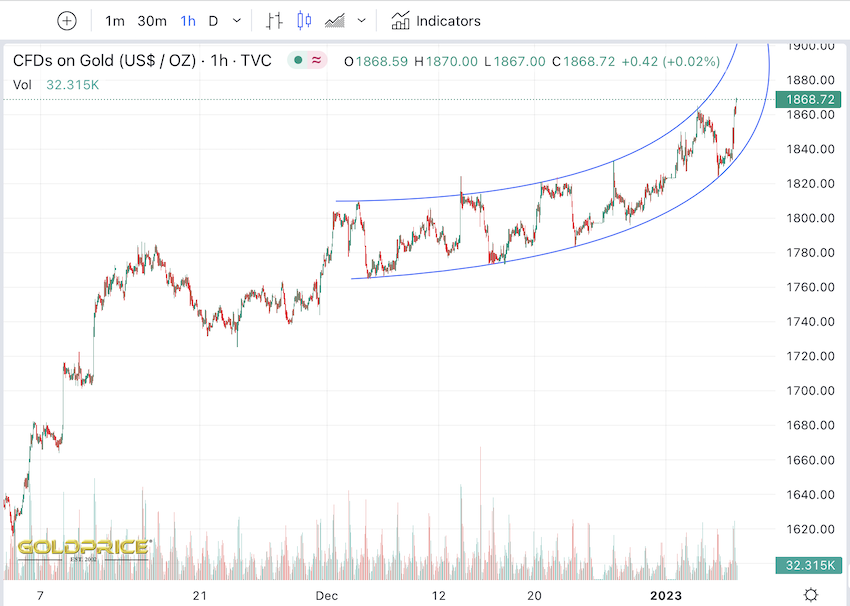Select the candlestick chart style icon
This screenshot has width=850, height=606.
pos(305,20)
